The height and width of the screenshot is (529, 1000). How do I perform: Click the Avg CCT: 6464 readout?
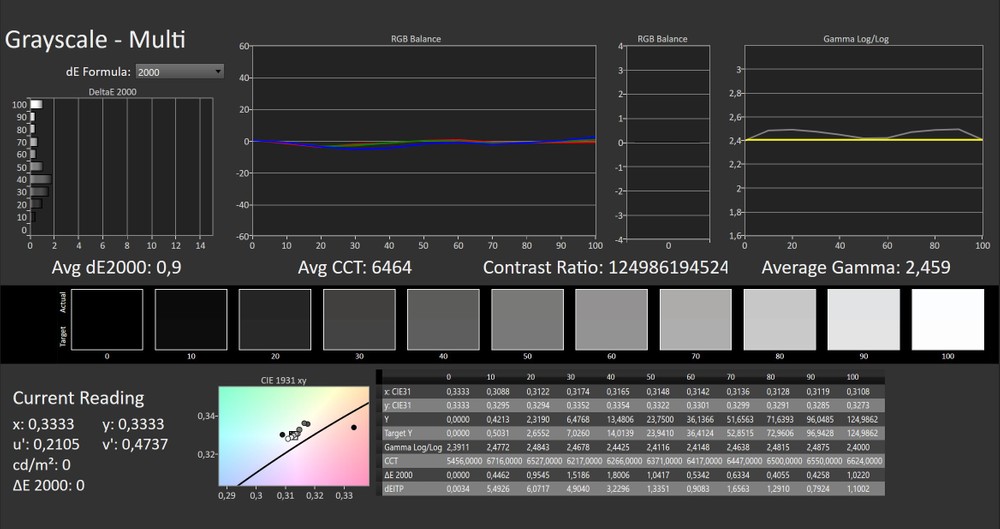pyautogui.click(x=355, y=267)
